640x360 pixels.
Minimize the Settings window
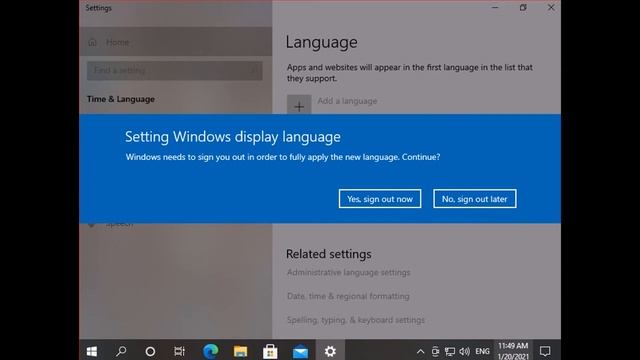[x=495, y=7]
